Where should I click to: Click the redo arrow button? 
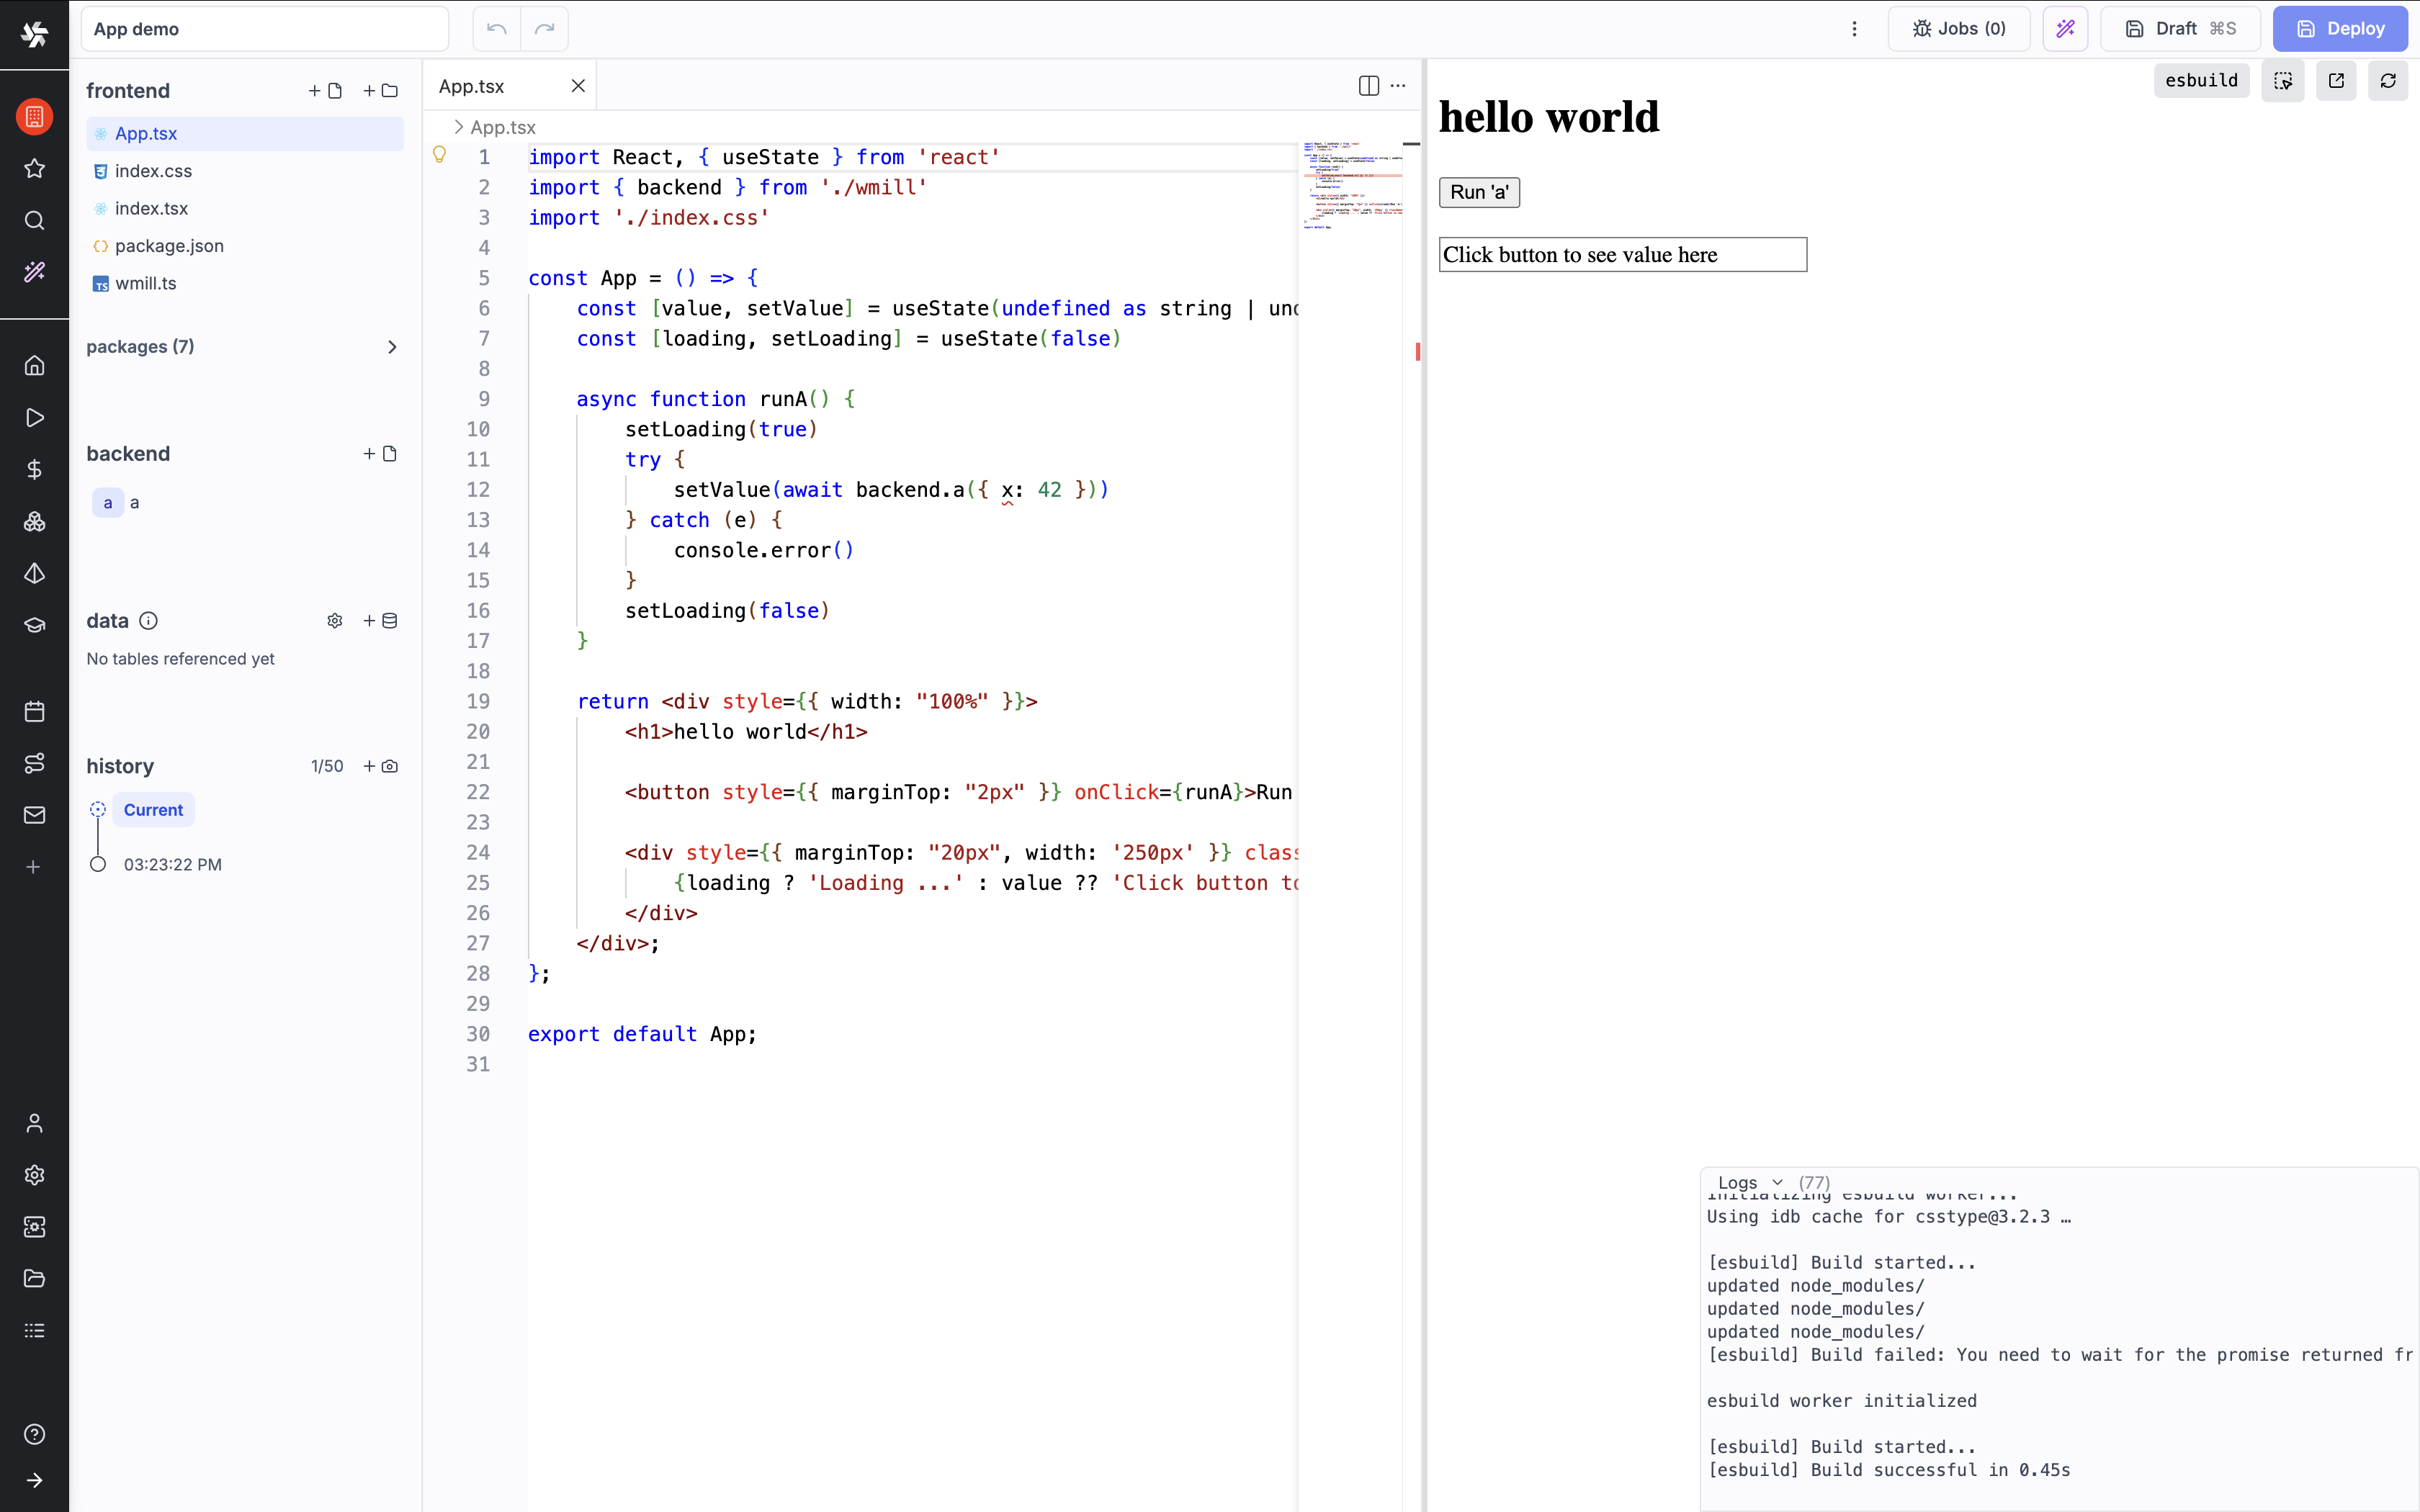click(x=544, y=29)
